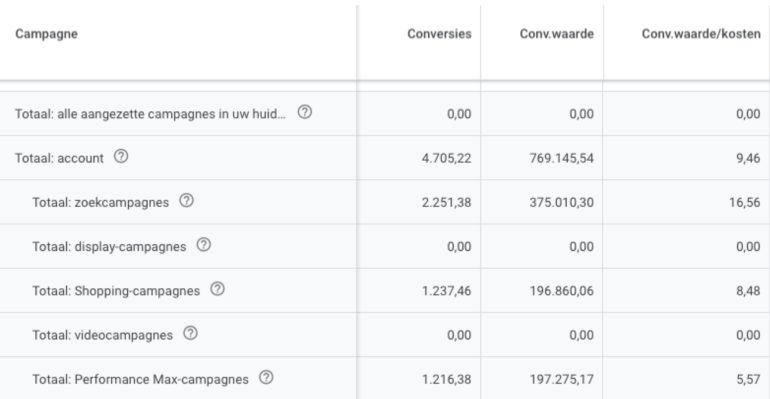Click Performance Max conversion value 197.275,17
Viewport: 770px width, 399px height.
pos(561,379)
